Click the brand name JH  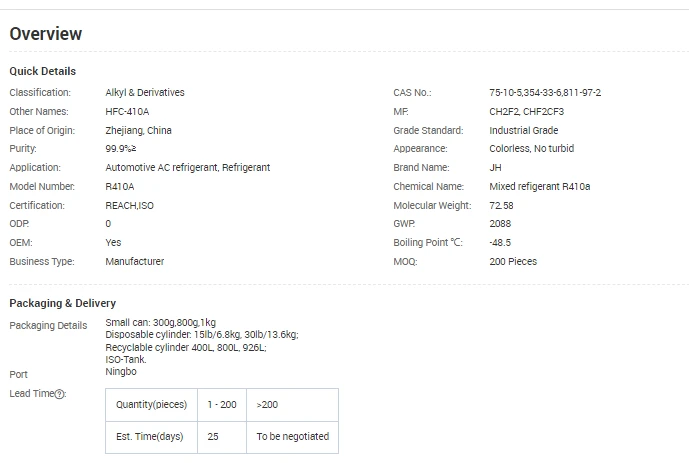495,168
